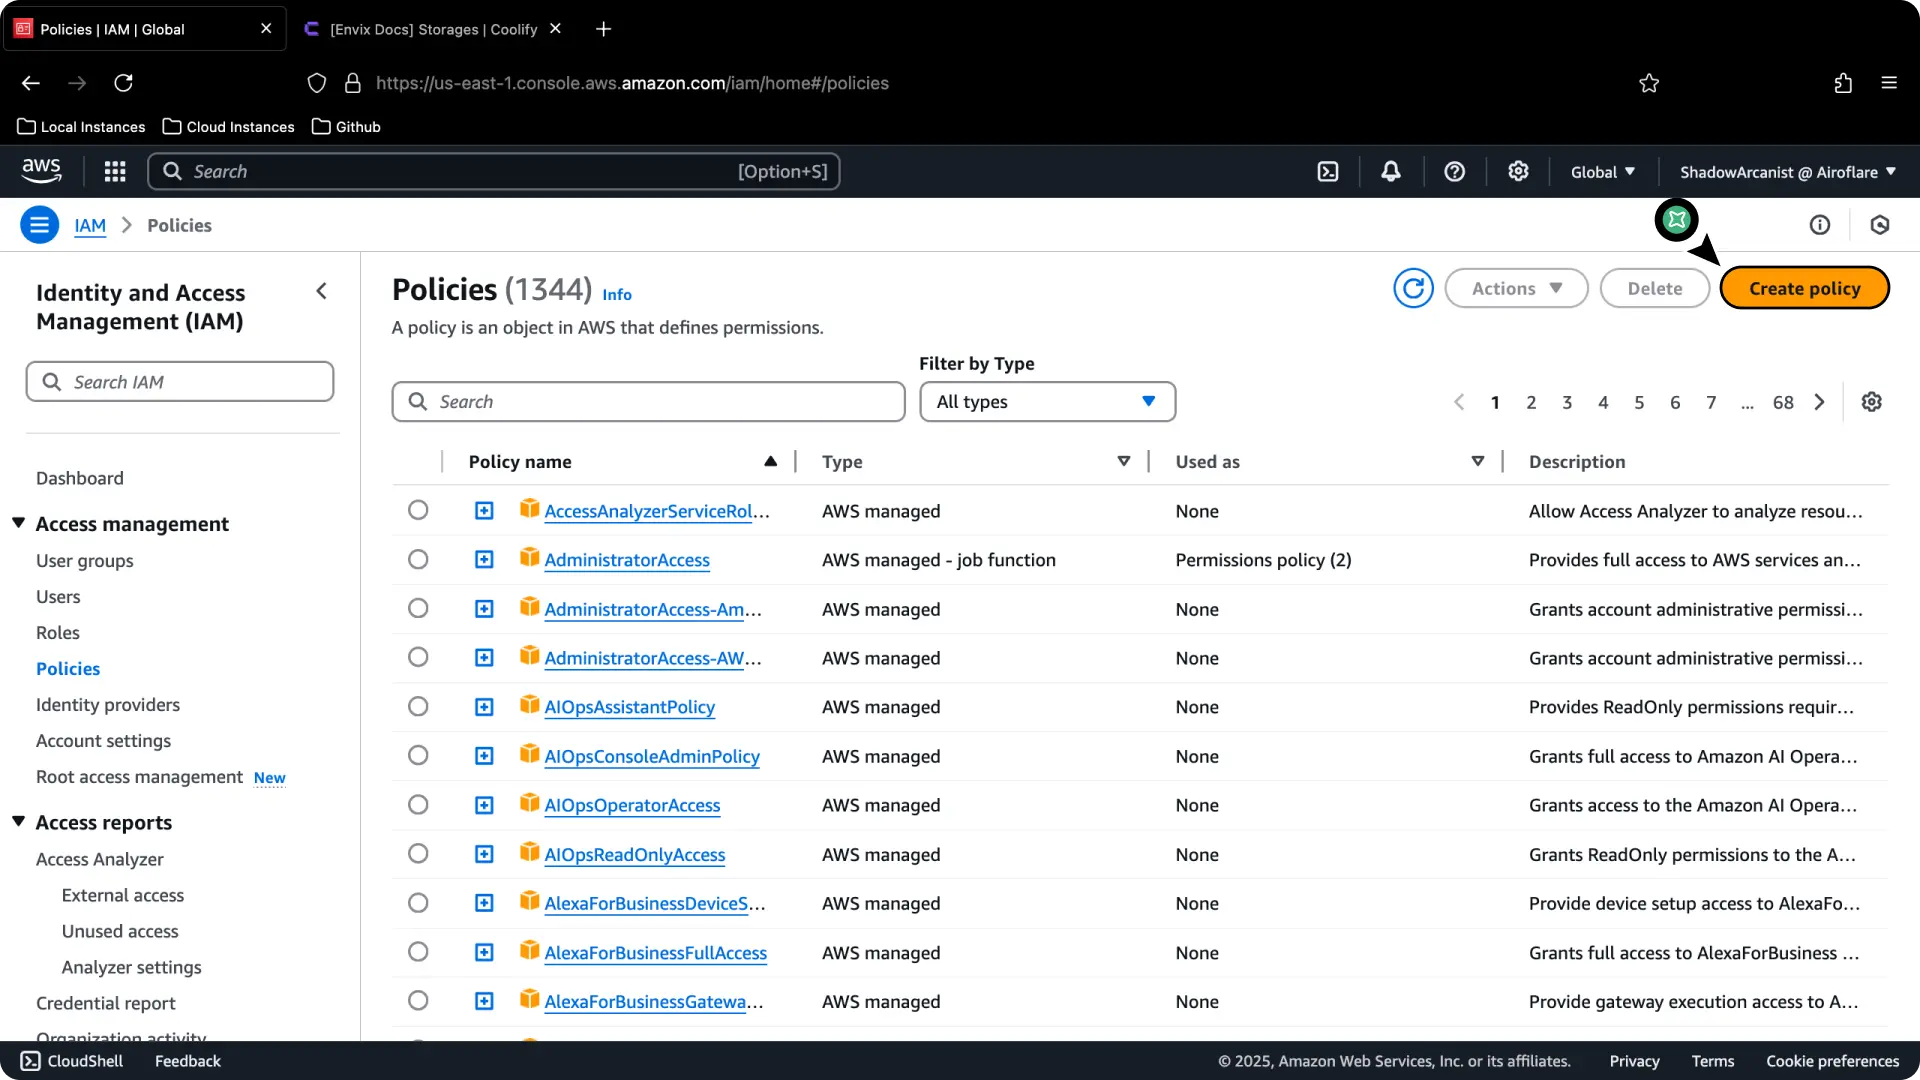
Task: Click the Create policy button
Action: [x=1804, y=288]
